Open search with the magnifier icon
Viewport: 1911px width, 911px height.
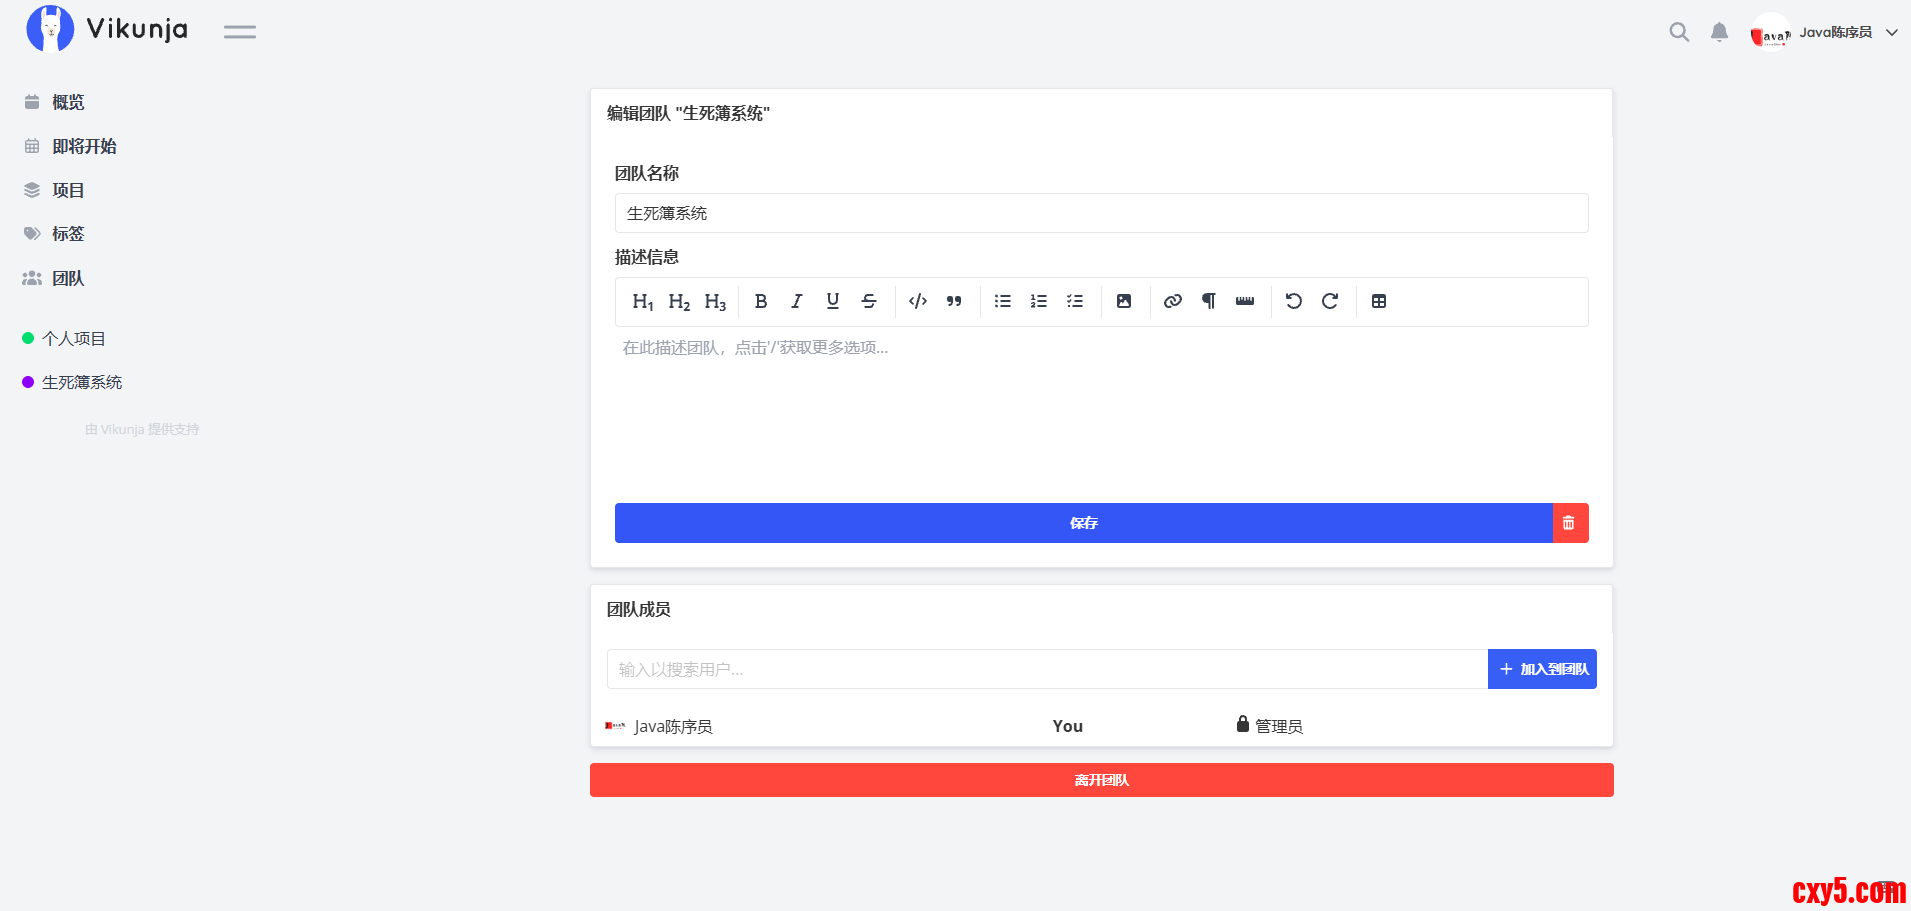click(x=1679, y=32)
